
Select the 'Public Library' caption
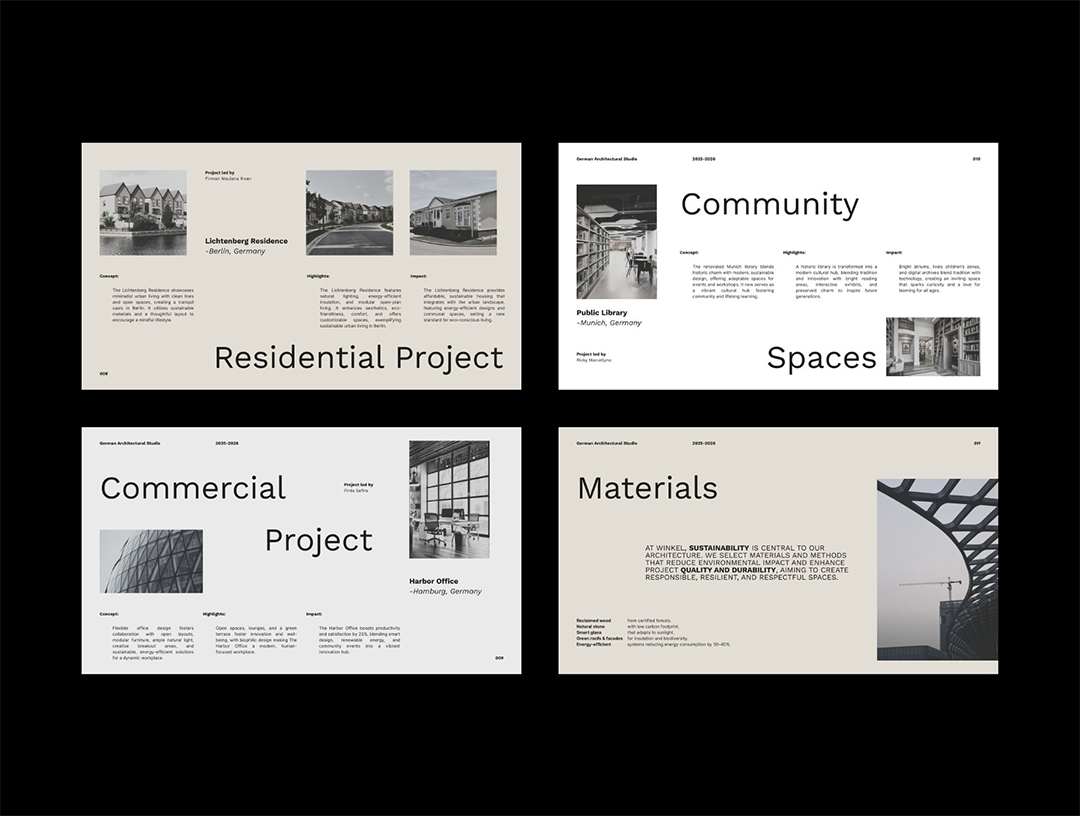pos(602,313)
